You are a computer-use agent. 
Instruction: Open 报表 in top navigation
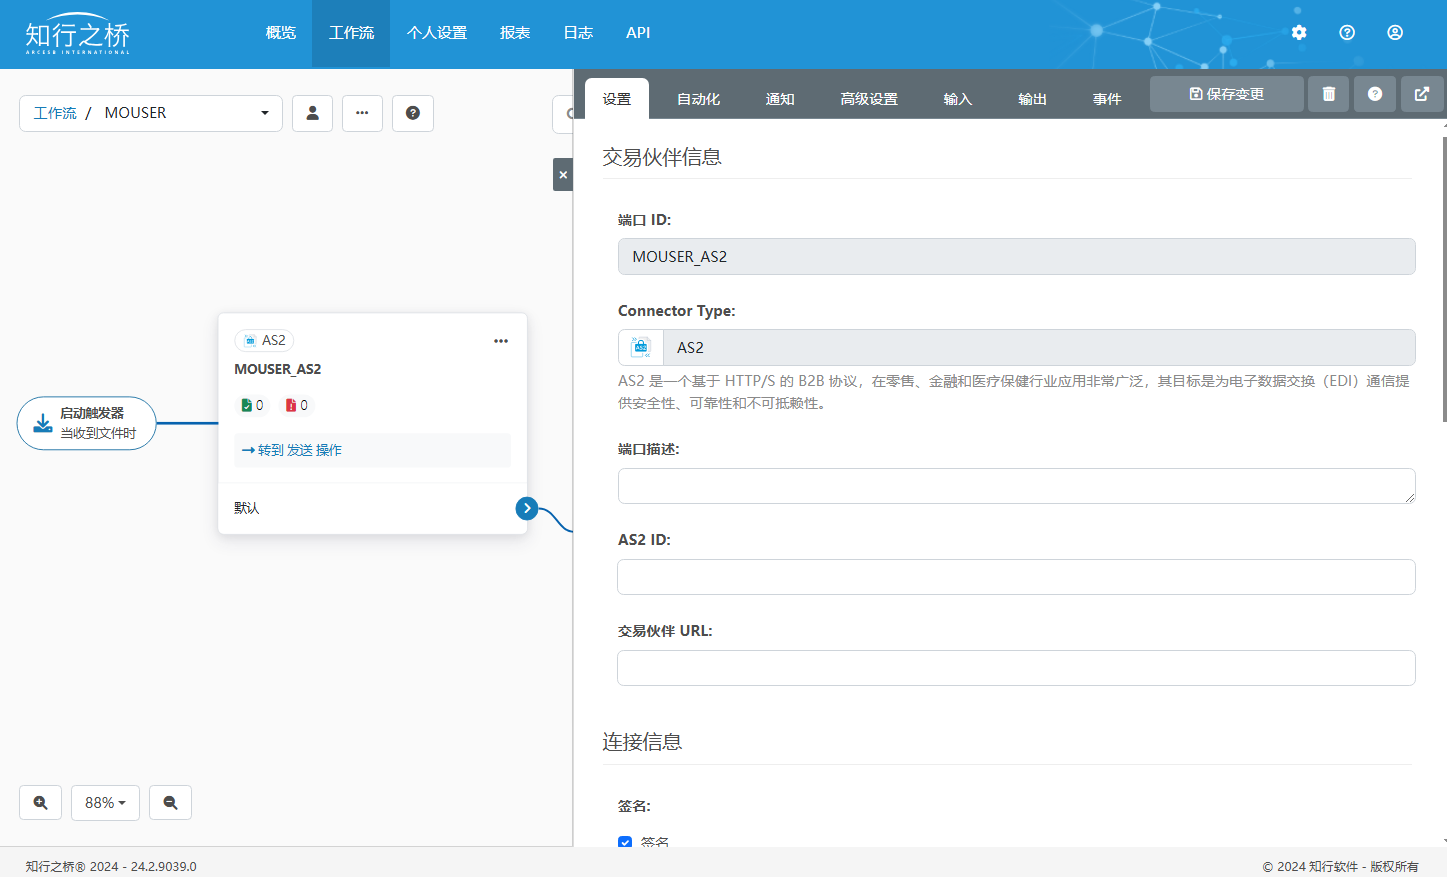(x=515, y=33)
